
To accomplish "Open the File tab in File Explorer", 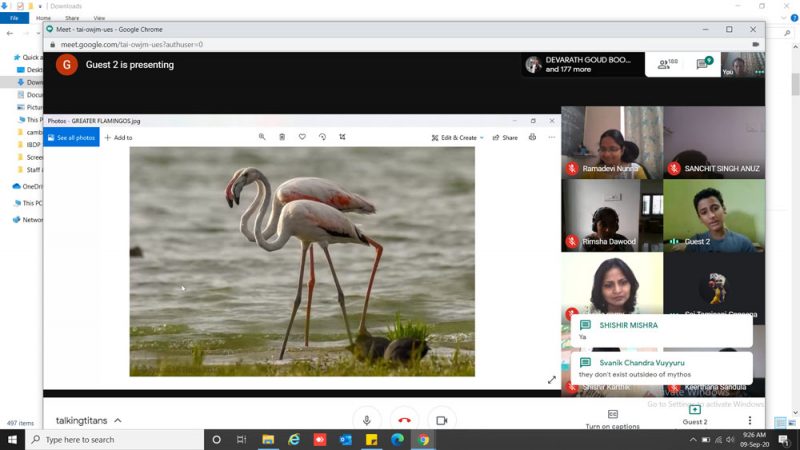I will click(14, 18).
